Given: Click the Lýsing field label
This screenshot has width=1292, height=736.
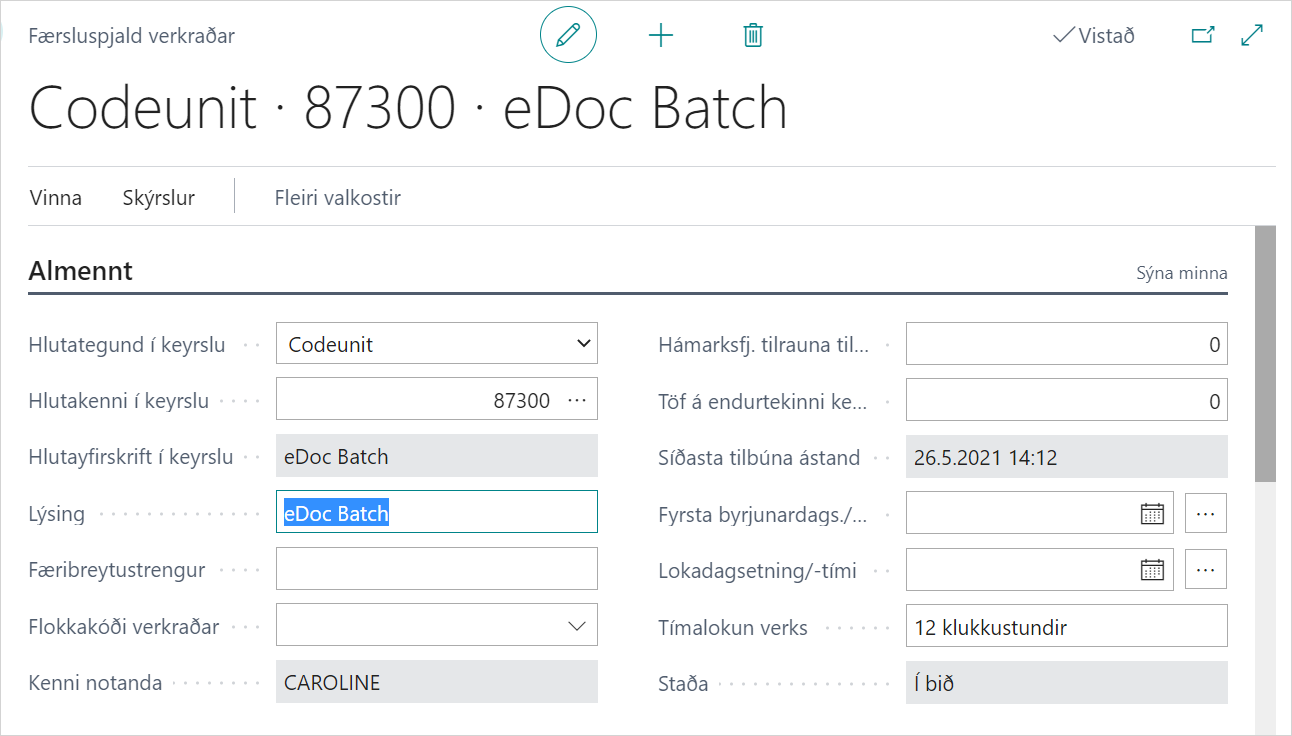Looking at the screenshot, I should click(57, 513).
